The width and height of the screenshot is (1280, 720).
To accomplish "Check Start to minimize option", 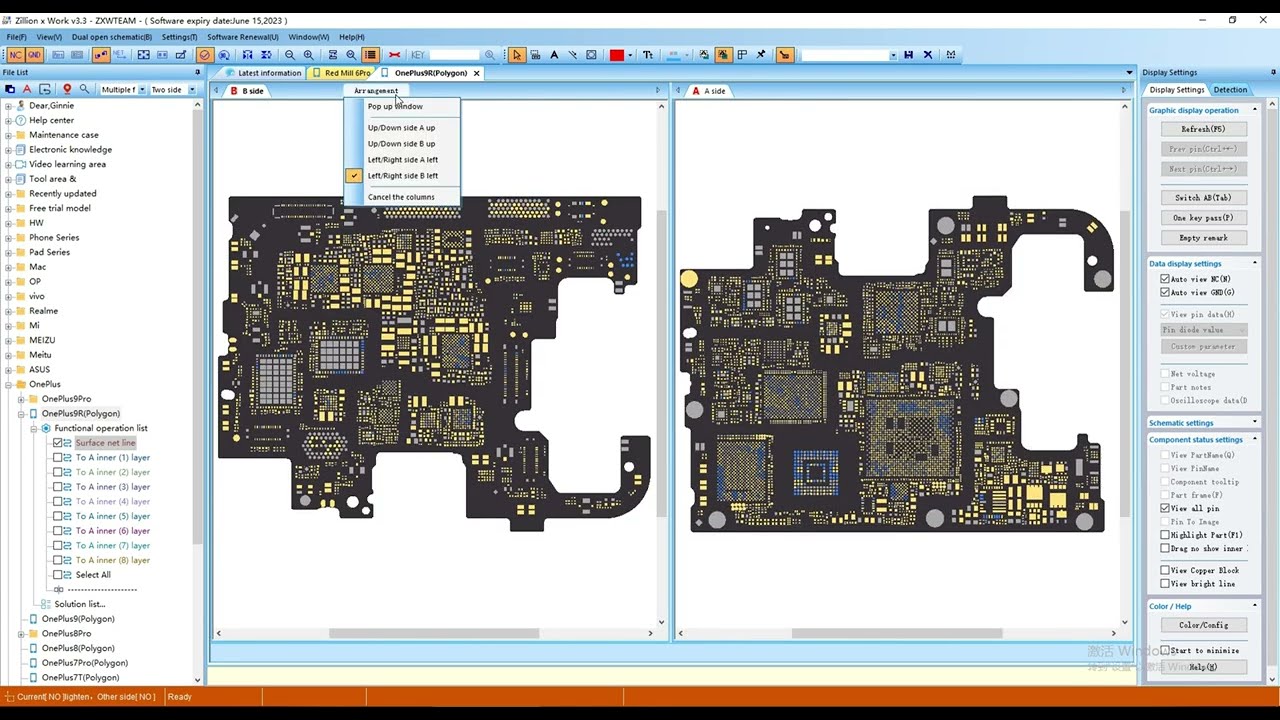I will point(1165,650).
